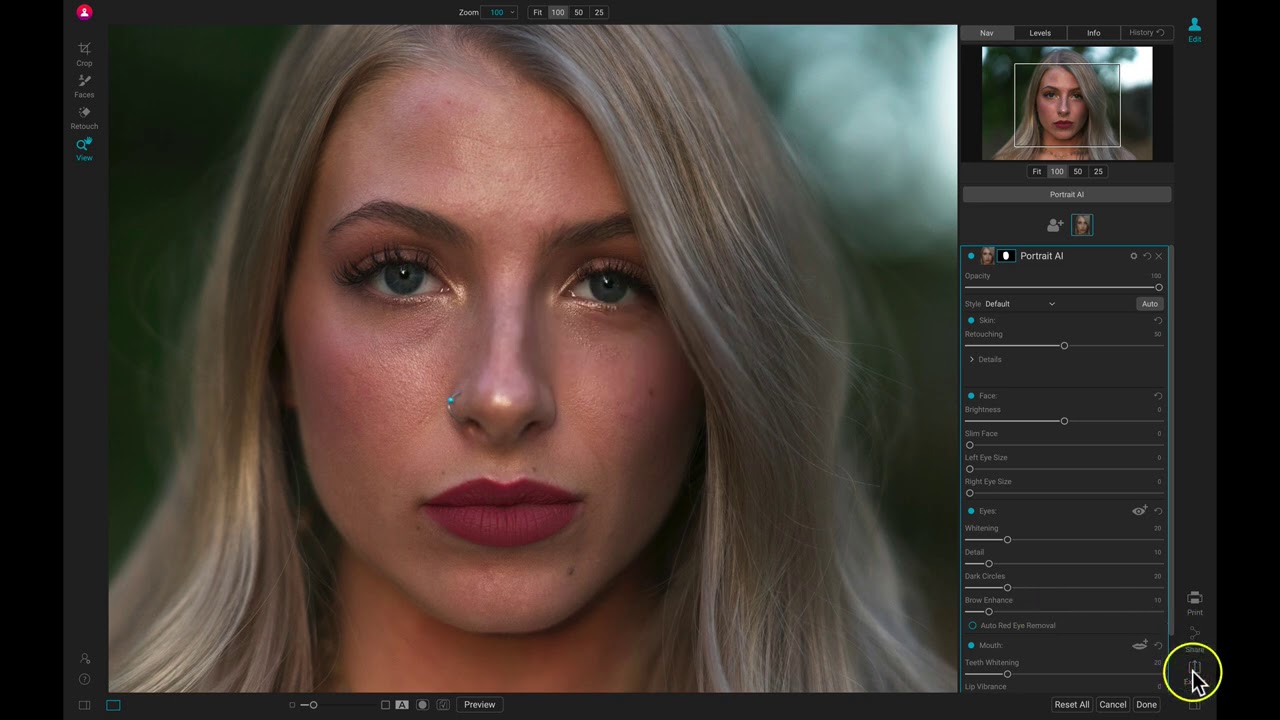The width and height of the screenshot is (1280, 720).
Task: Click the Brightness slider handle
Action: pos(1064,421)
